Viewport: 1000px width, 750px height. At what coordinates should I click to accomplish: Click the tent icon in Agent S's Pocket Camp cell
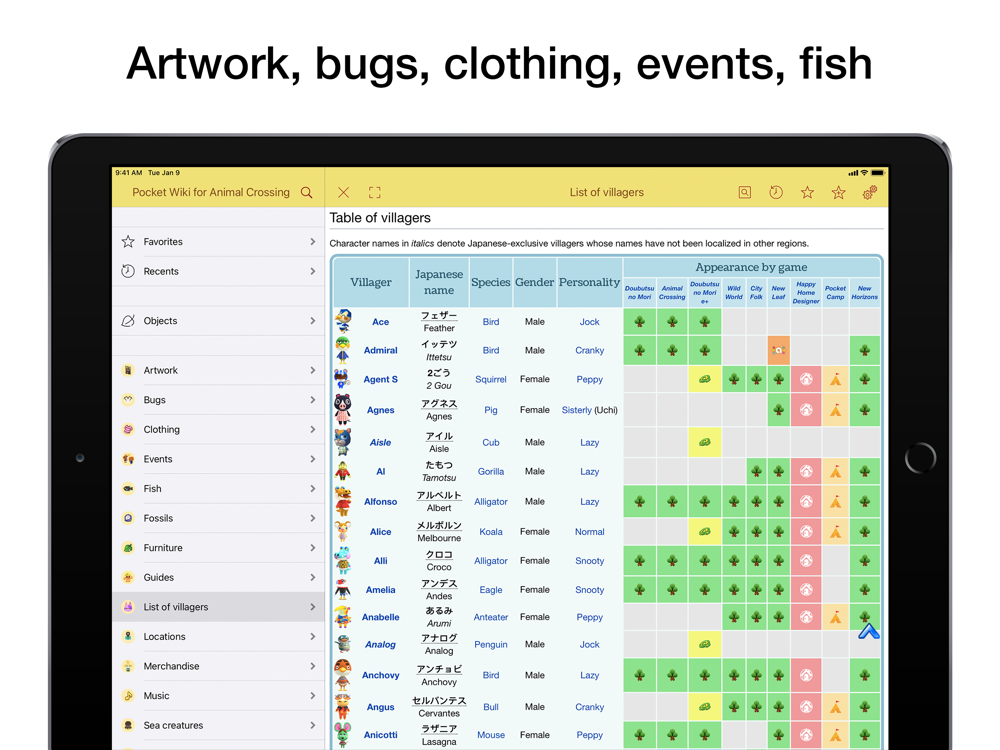tap(835, 380)
